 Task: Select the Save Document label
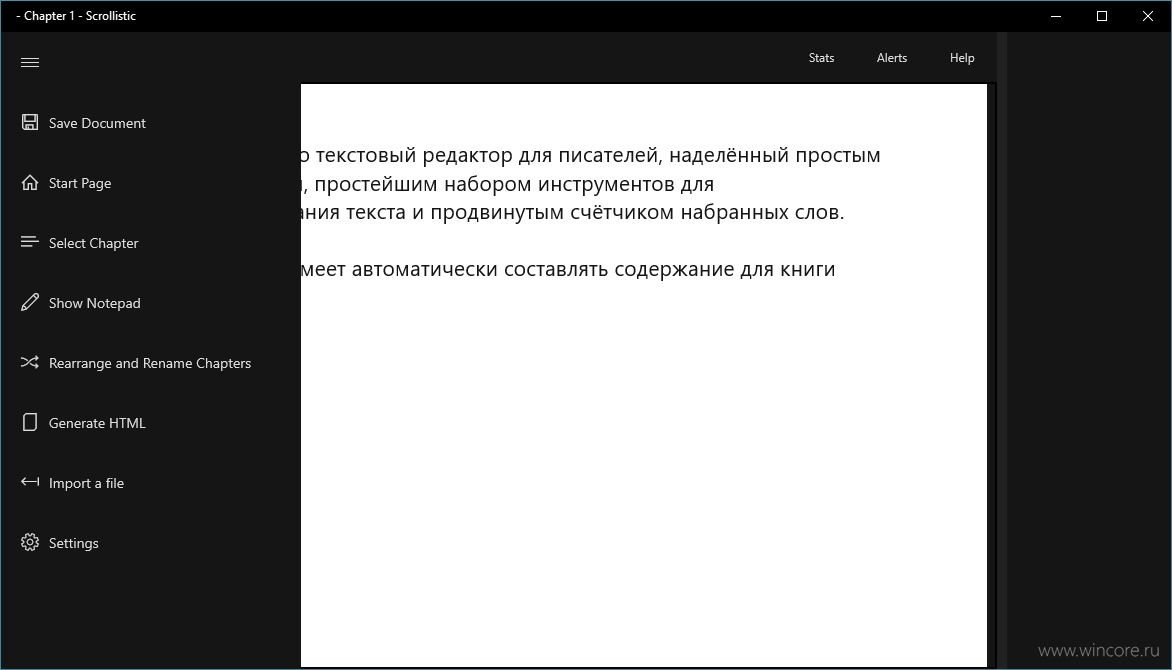click(x=97, y=123)
